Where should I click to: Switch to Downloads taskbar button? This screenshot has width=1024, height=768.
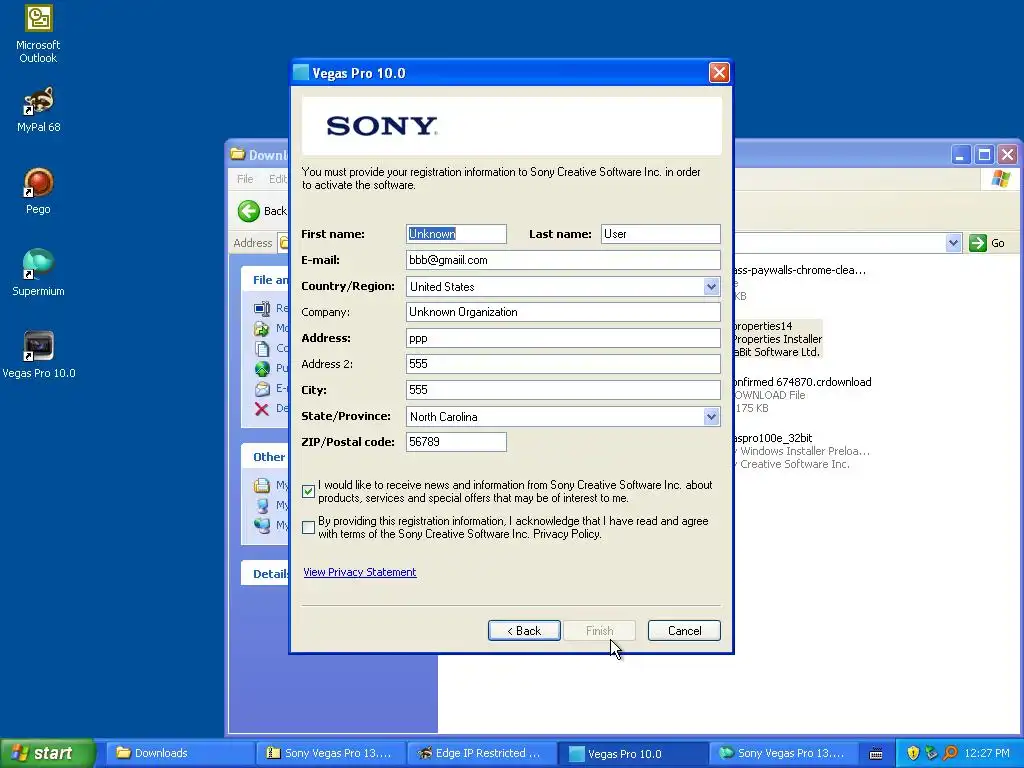click(180, 753)
